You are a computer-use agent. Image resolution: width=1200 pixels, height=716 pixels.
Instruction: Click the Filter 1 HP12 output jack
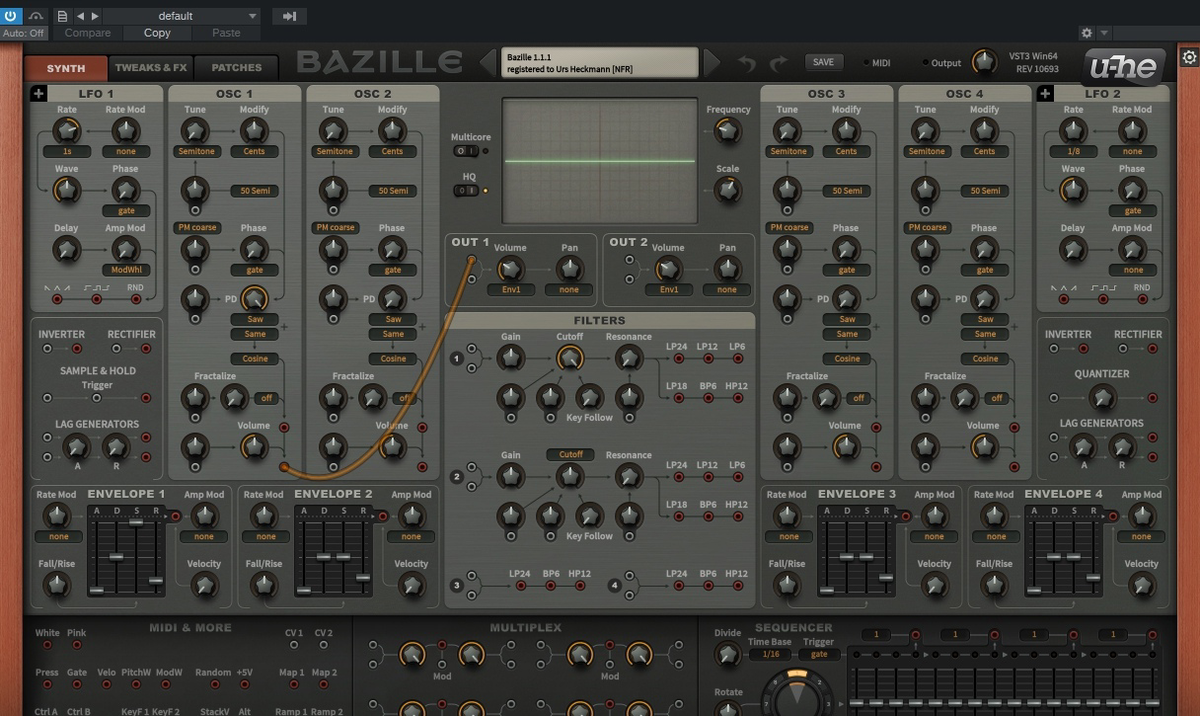[737, 398]
